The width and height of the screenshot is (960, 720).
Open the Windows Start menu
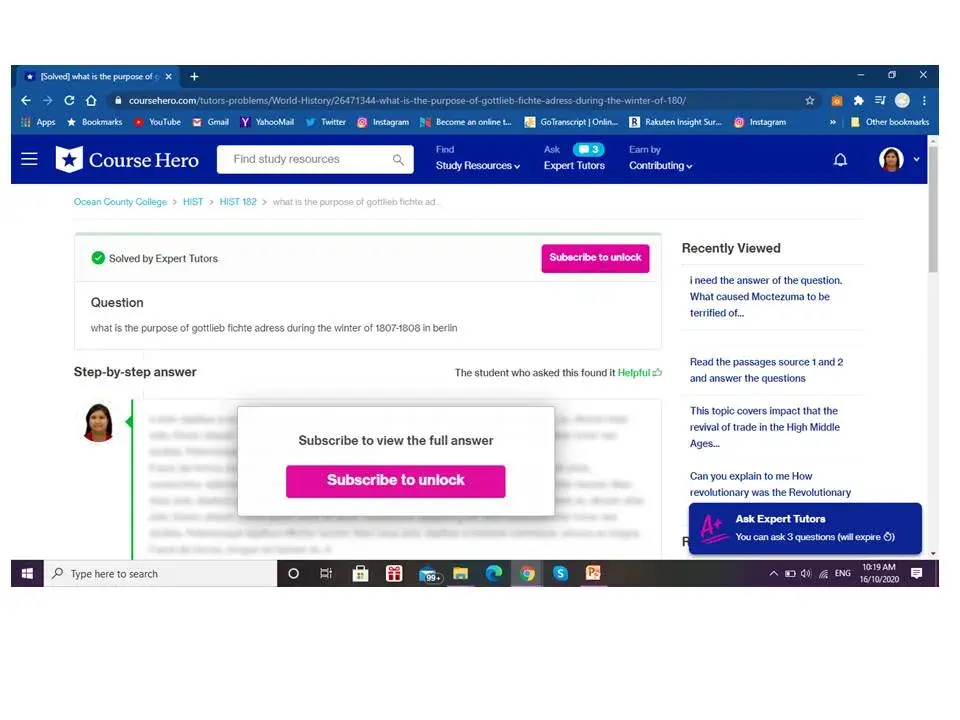click(x=27, y=574)
